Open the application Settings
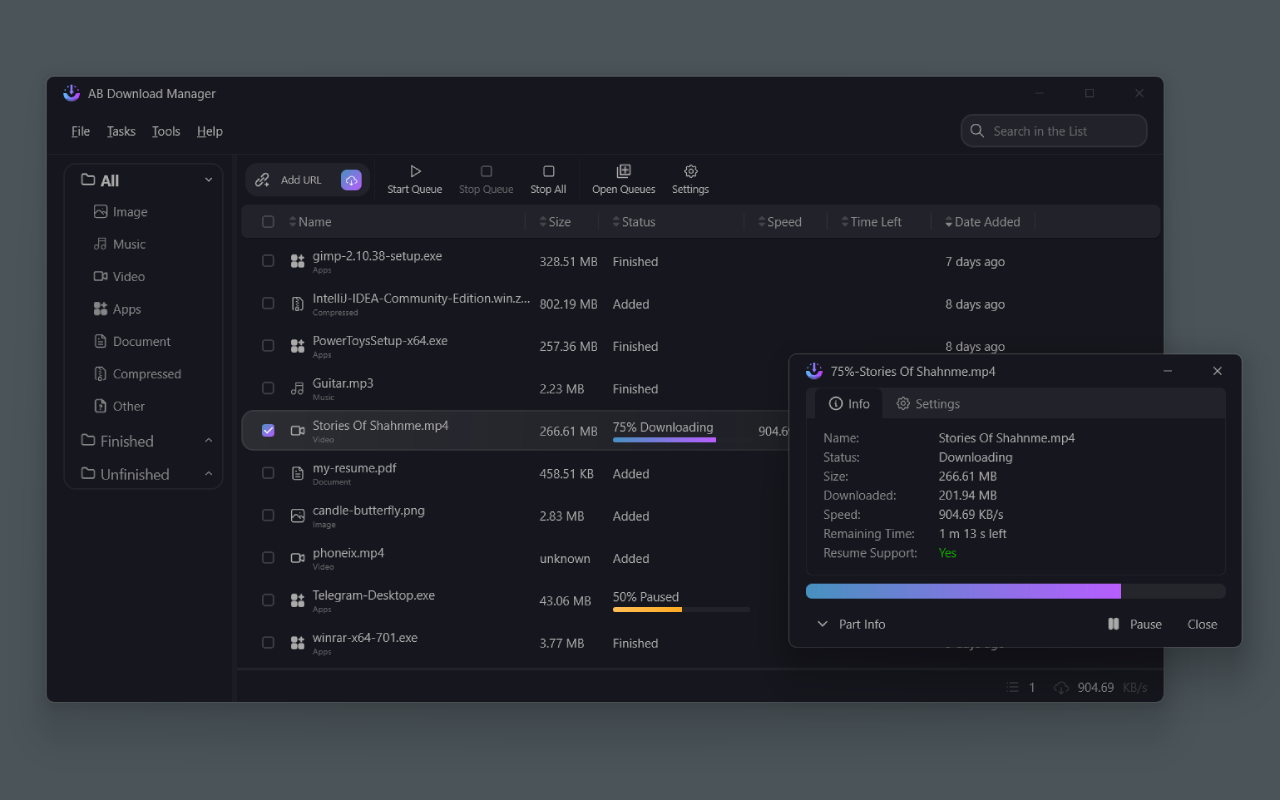1280x800 pixels. pyautogui.click(x=690, y=178)
